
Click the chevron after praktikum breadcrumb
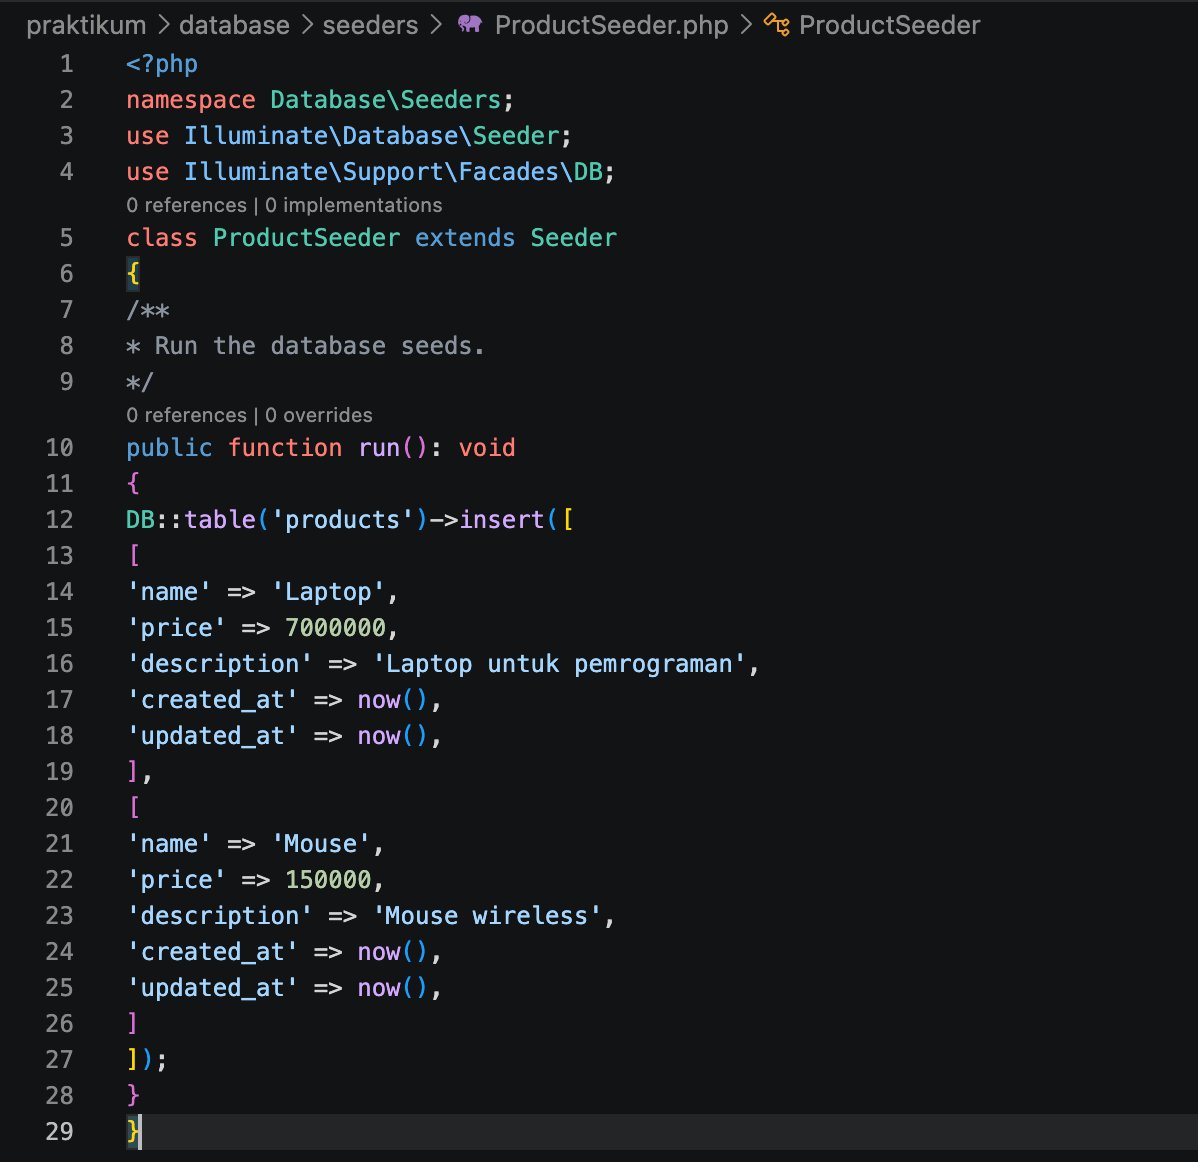(163, 25)
